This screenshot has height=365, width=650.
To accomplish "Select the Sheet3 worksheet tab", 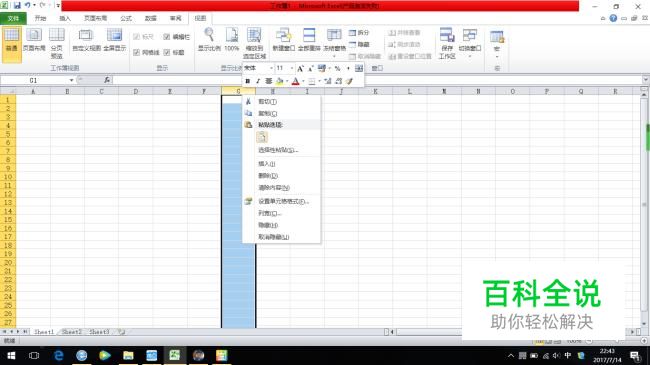I will pos(99,332).
